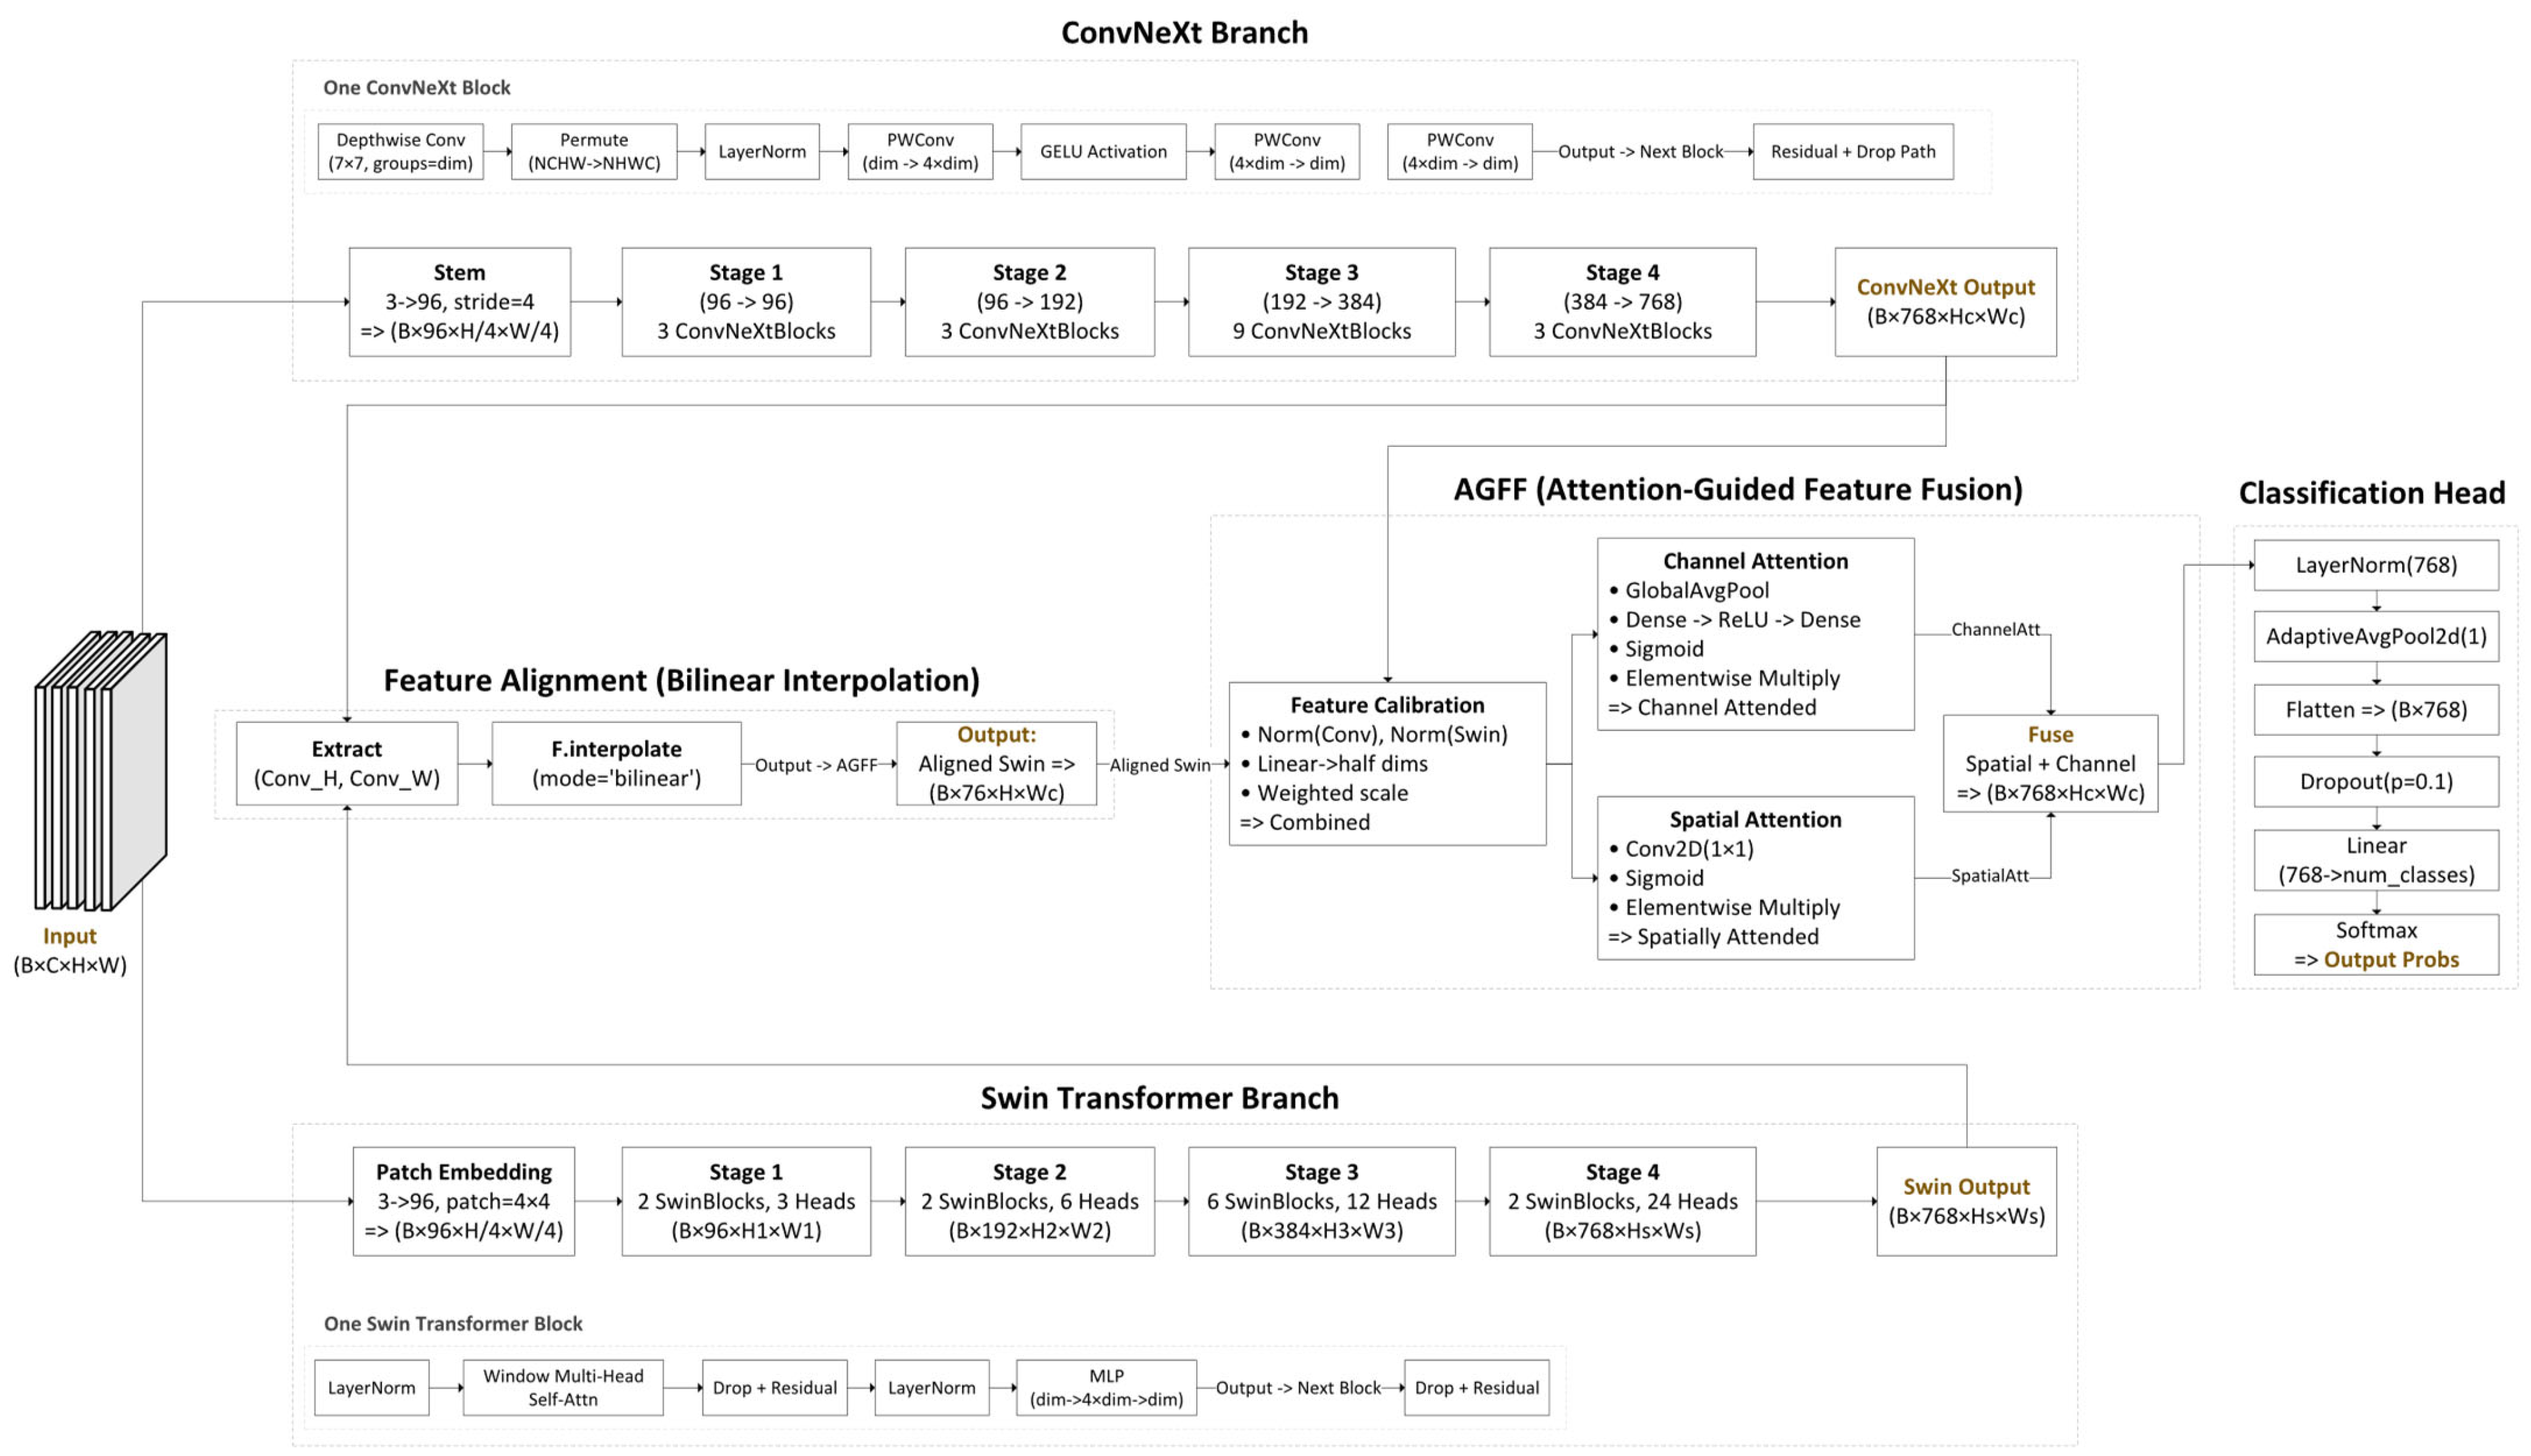Select the Stem 3->96 stride=4 box
This screenshot has height=1456, width=2531.
[x=459, y=302]
